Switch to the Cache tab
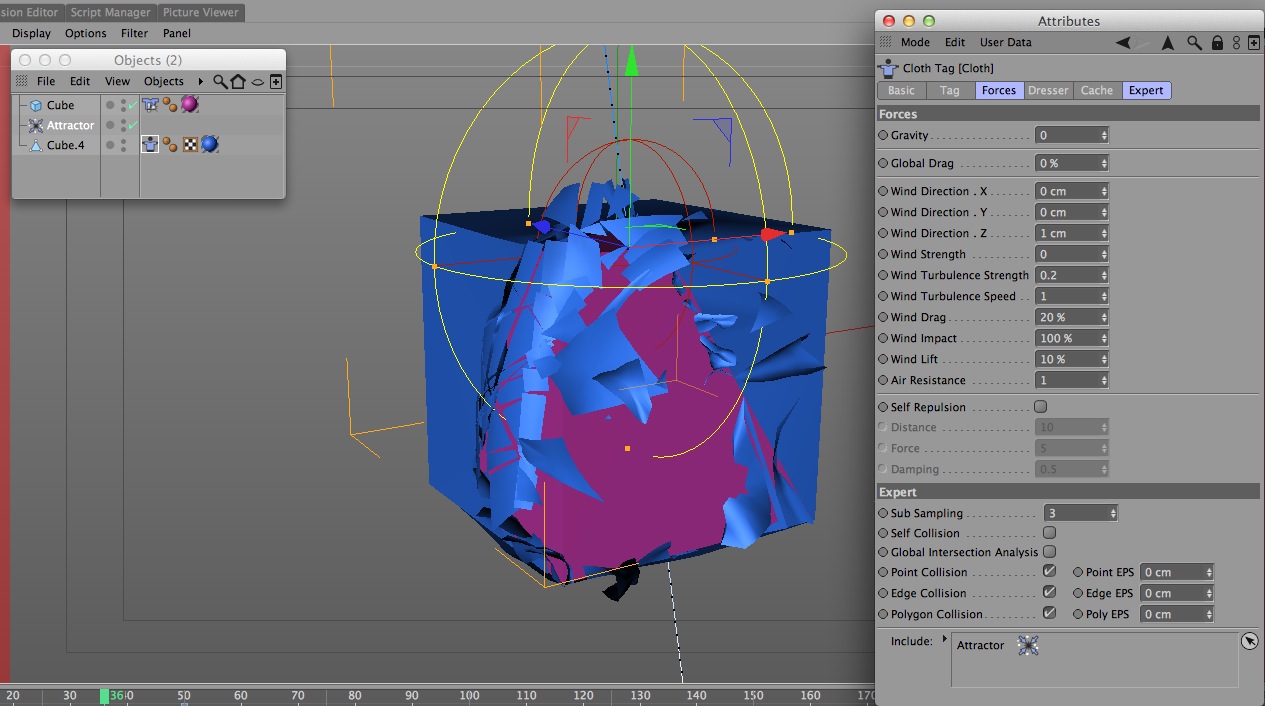Image resolution: width=1265 pixels, height=706 pixels. [1097, 90]
